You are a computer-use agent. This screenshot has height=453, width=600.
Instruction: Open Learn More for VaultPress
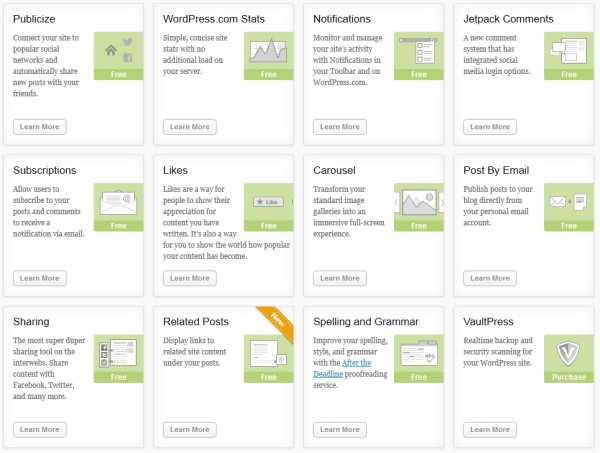click(x=490, y=429)
